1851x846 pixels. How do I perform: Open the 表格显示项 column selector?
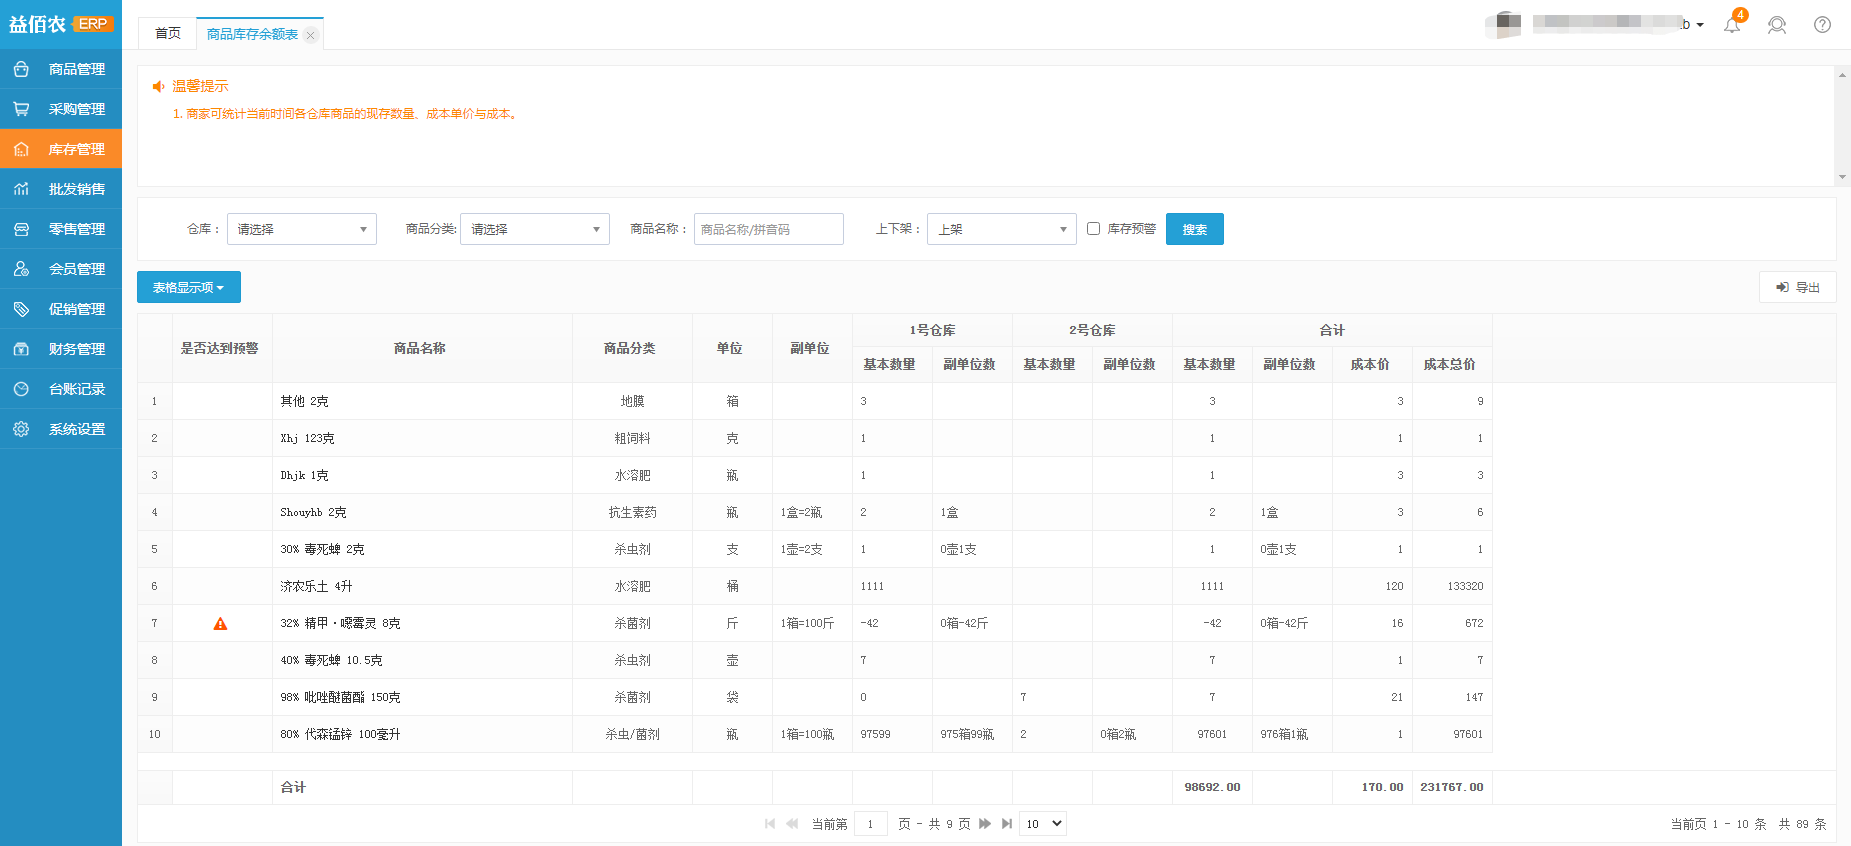click(189, 288)
